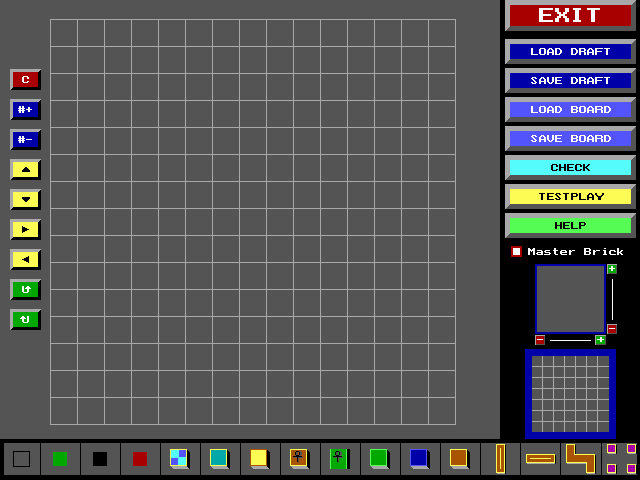The image size is (640, 480).
Task: Click the Master Brick preview box
Action: pyautogui.click(x=570, y=299)
